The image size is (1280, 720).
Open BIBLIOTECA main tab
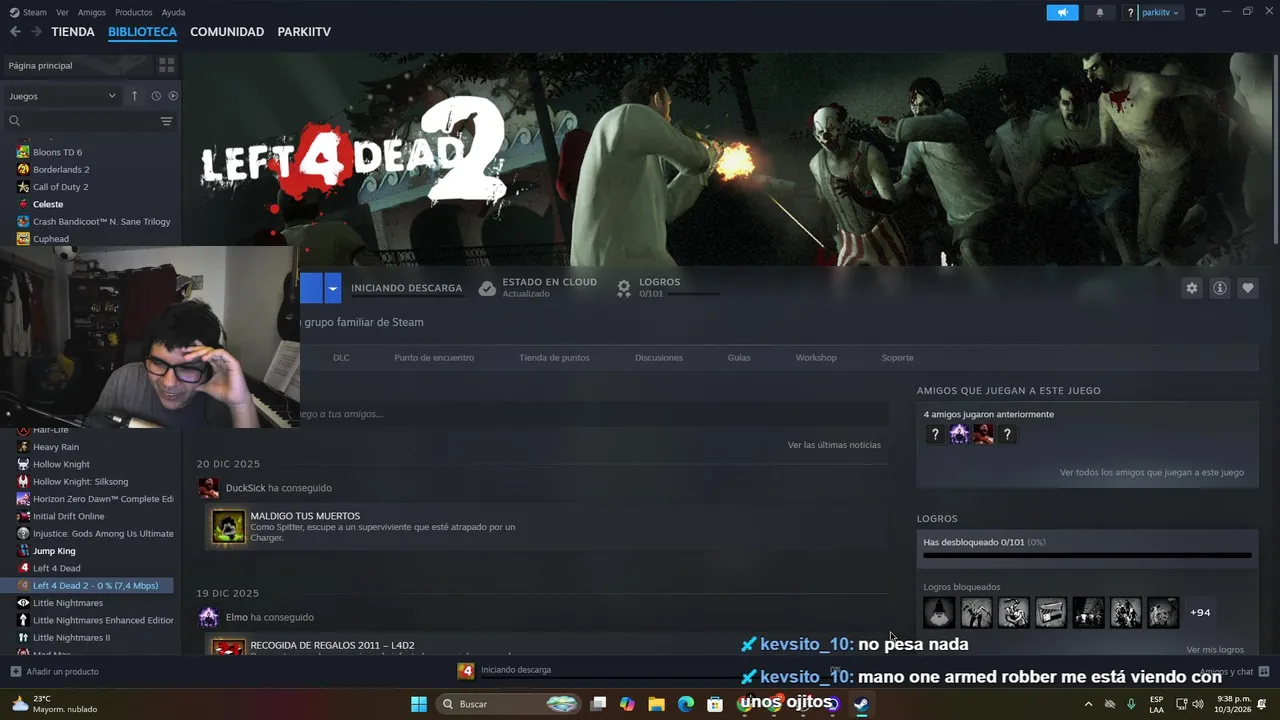(142, 32)
